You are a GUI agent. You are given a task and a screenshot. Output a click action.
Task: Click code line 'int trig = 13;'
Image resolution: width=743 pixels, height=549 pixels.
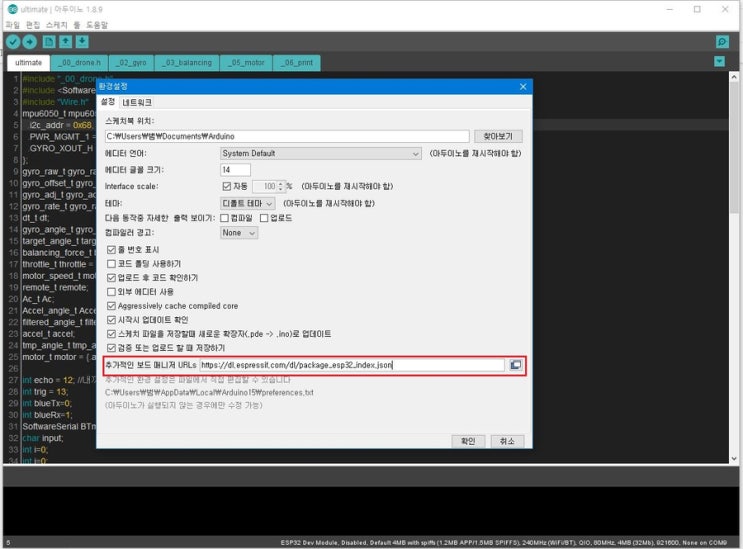click(x=45, y=392)
